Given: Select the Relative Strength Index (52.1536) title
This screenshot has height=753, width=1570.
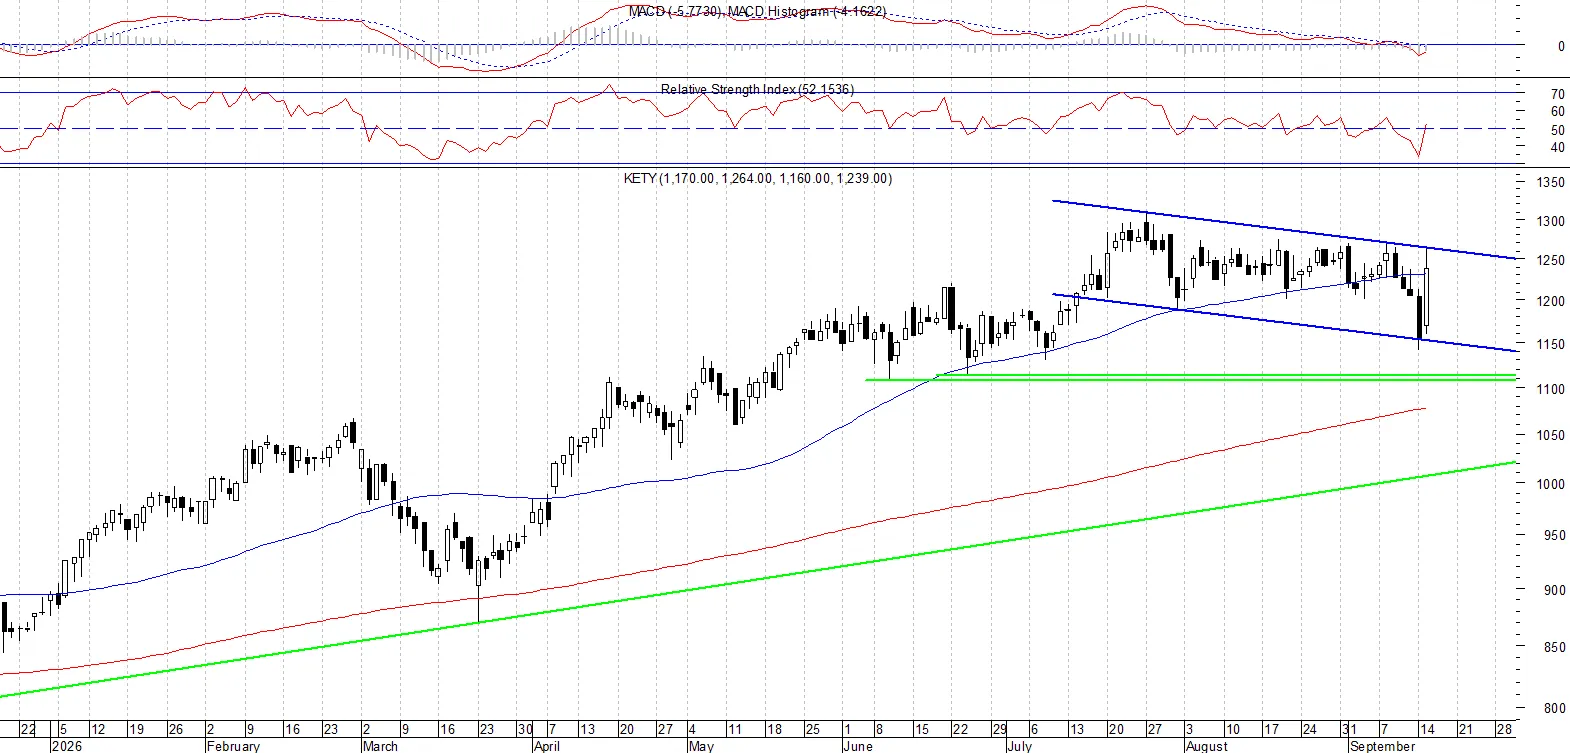Looking at the screenshot, I should click(x=757, y=89).
